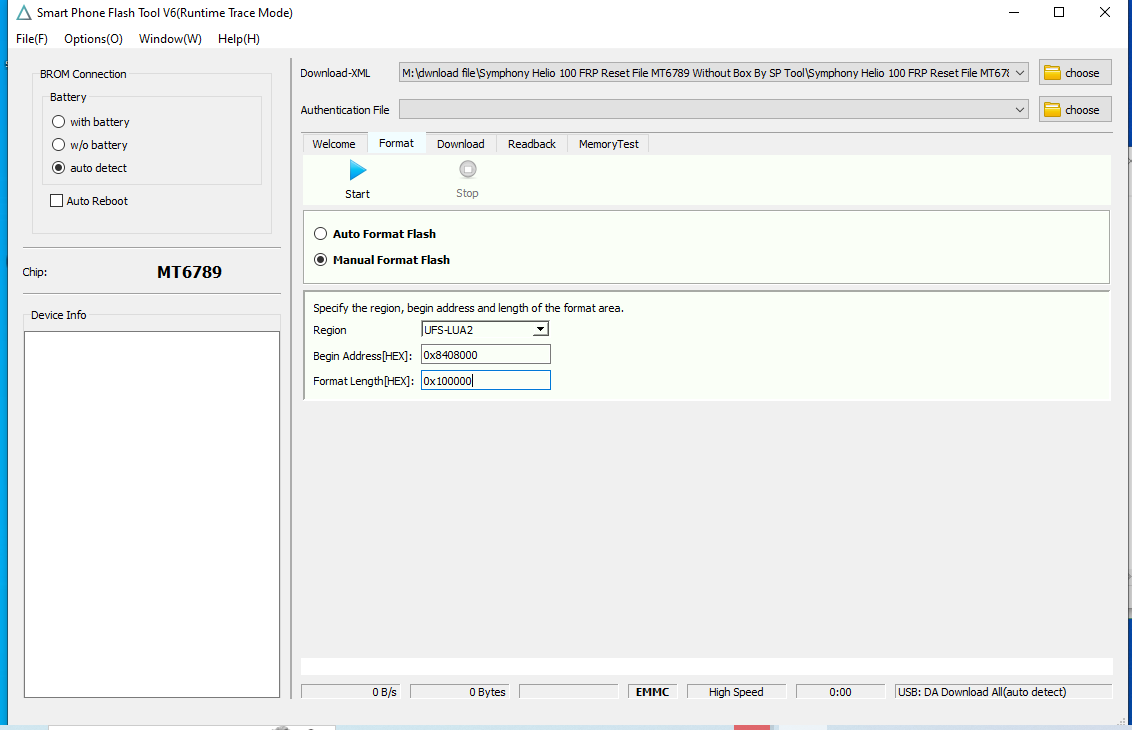Enable the Auto Reboot checkbox
1132x730 pixels.
click(57, 201)
